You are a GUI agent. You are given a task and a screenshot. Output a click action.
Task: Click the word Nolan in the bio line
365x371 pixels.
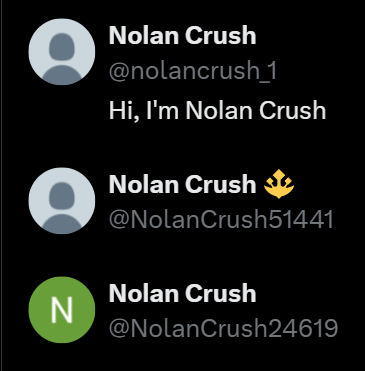(x=218, y=111)
